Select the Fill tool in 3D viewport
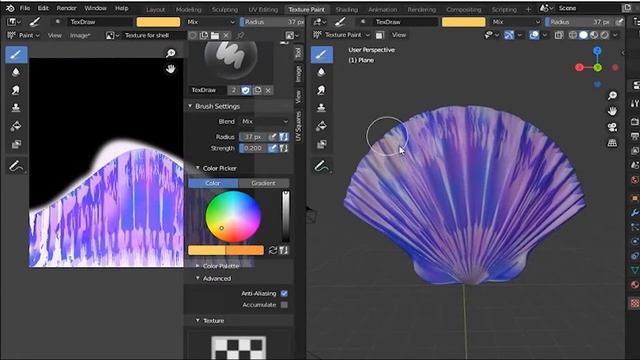Viewport: 640px width, 360px height. pos(321,126)
